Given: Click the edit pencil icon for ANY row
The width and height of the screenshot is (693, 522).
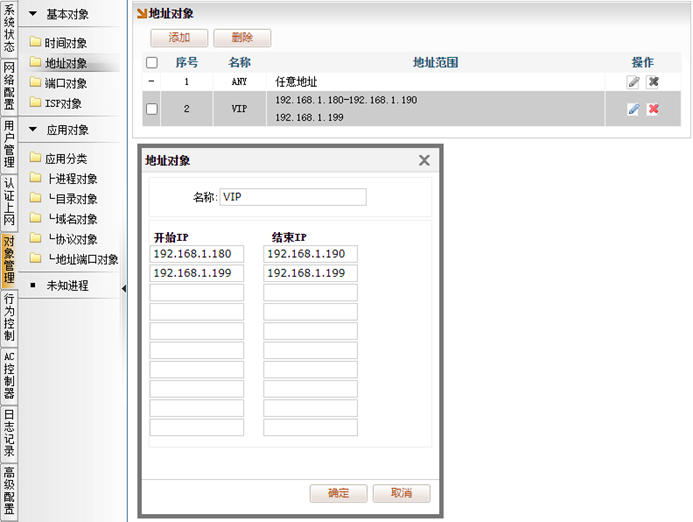Looking at the screenshot, I should click(633, 82).
